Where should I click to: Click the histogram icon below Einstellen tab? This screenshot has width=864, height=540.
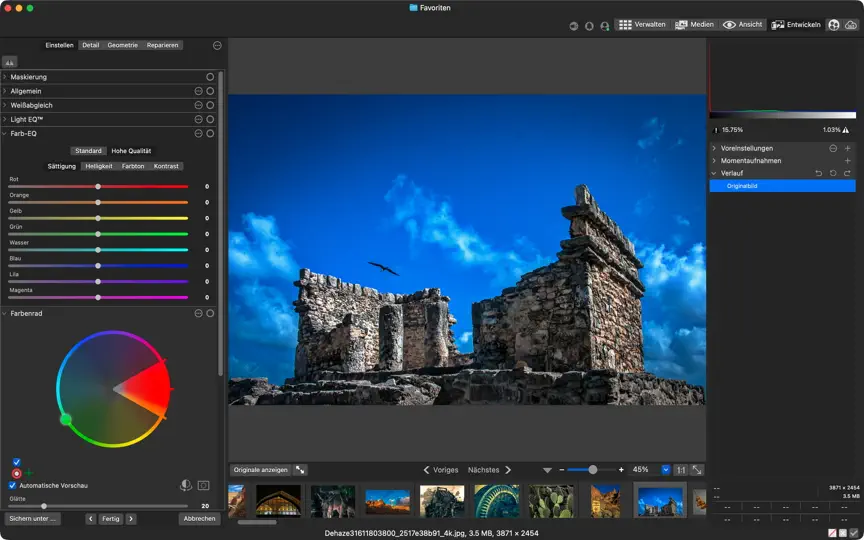10,62
